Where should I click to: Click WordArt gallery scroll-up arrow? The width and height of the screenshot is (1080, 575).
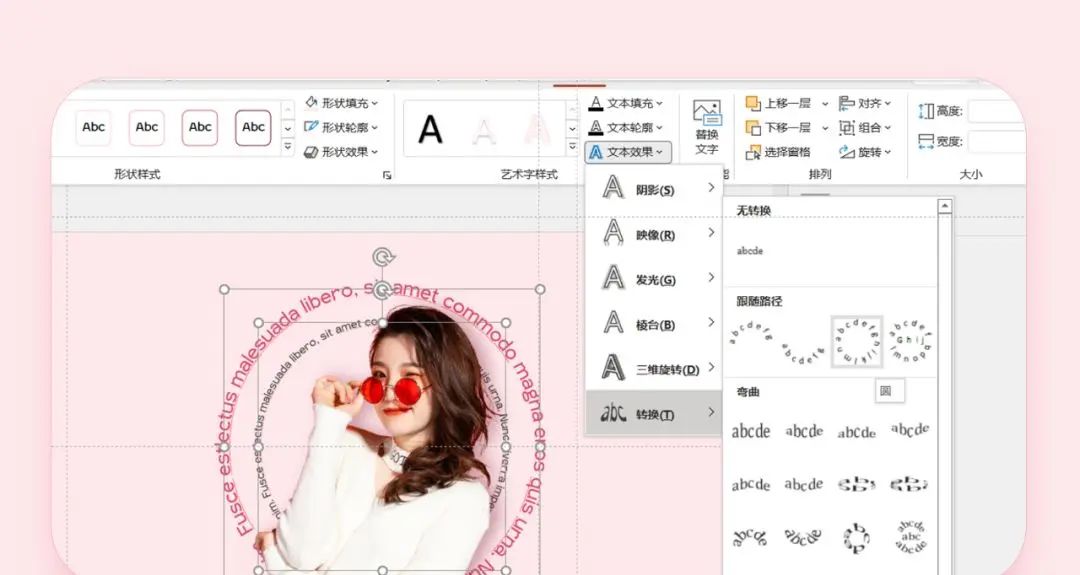[x=572, y=109]
